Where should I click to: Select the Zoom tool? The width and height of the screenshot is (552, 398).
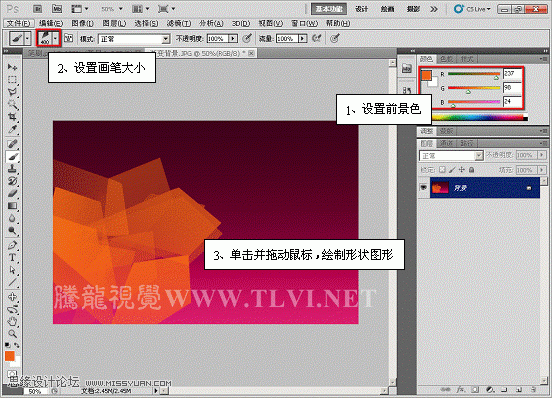(x=12, y=334)
